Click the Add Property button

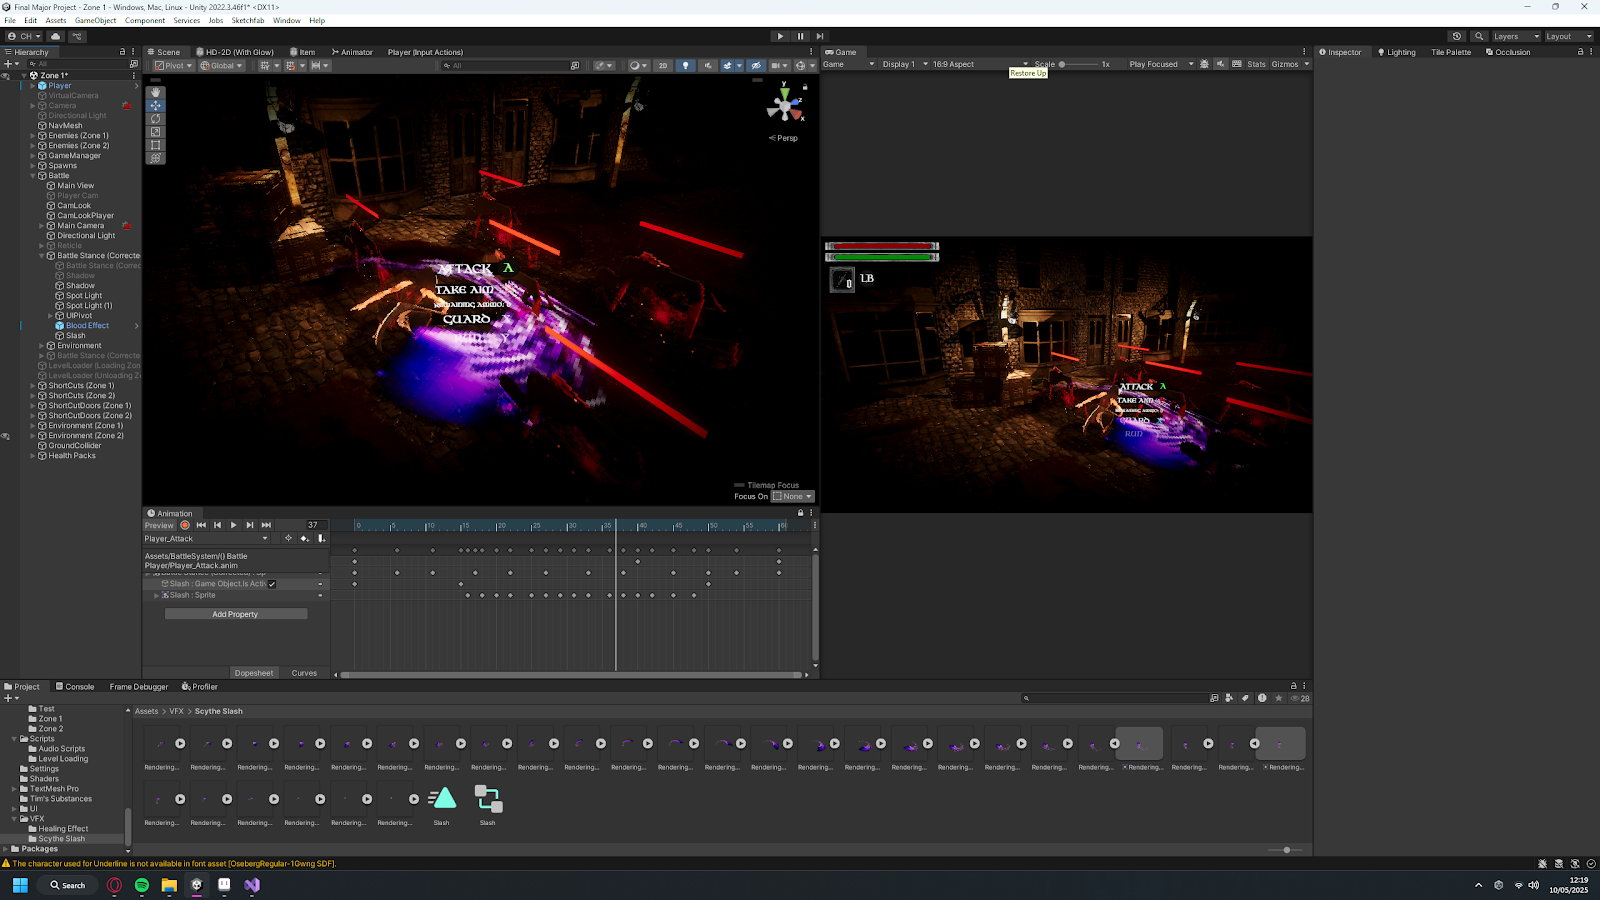(235, 614)
